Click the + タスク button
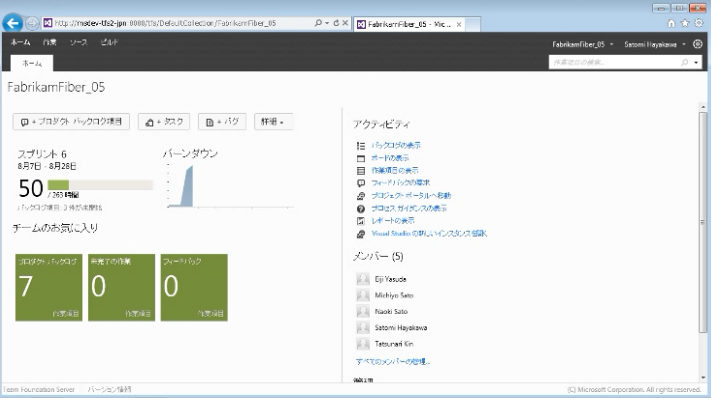Image resolution: width=711 pixels, height=398 pixels. 164,121
